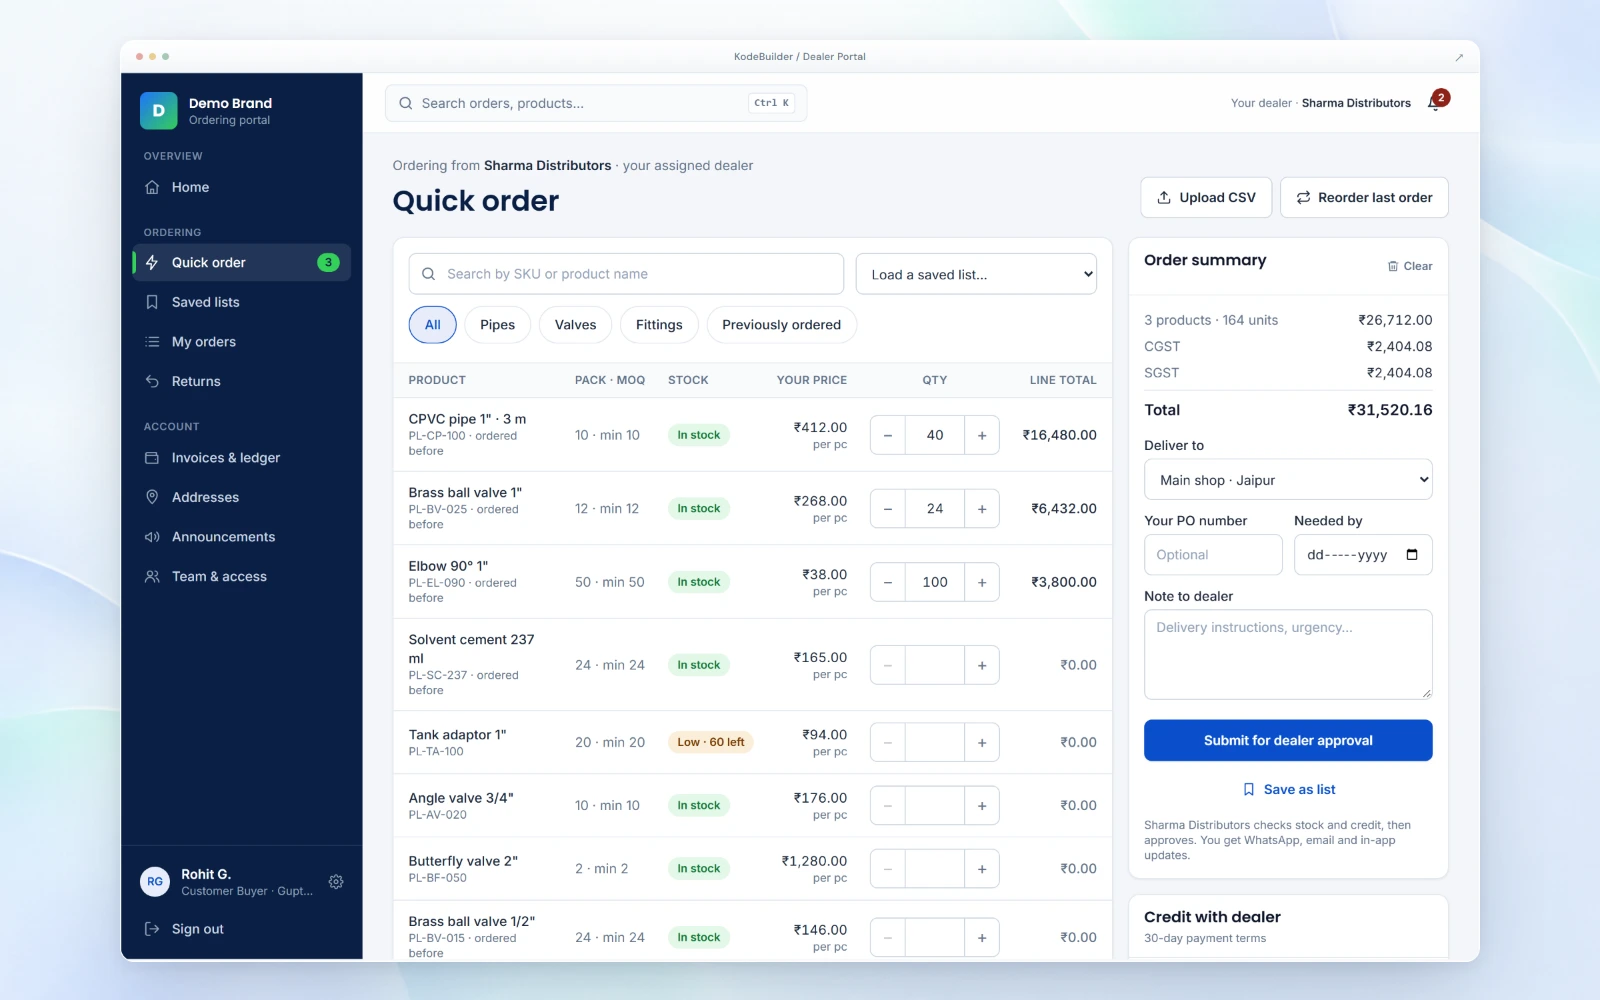Open My orders page
1600x1000 pixels.
click(x=241, y=342)
